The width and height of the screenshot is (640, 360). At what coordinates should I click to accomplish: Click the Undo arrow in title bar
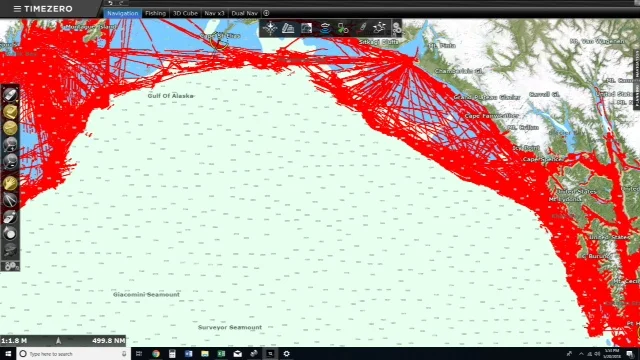pos(110,3)
